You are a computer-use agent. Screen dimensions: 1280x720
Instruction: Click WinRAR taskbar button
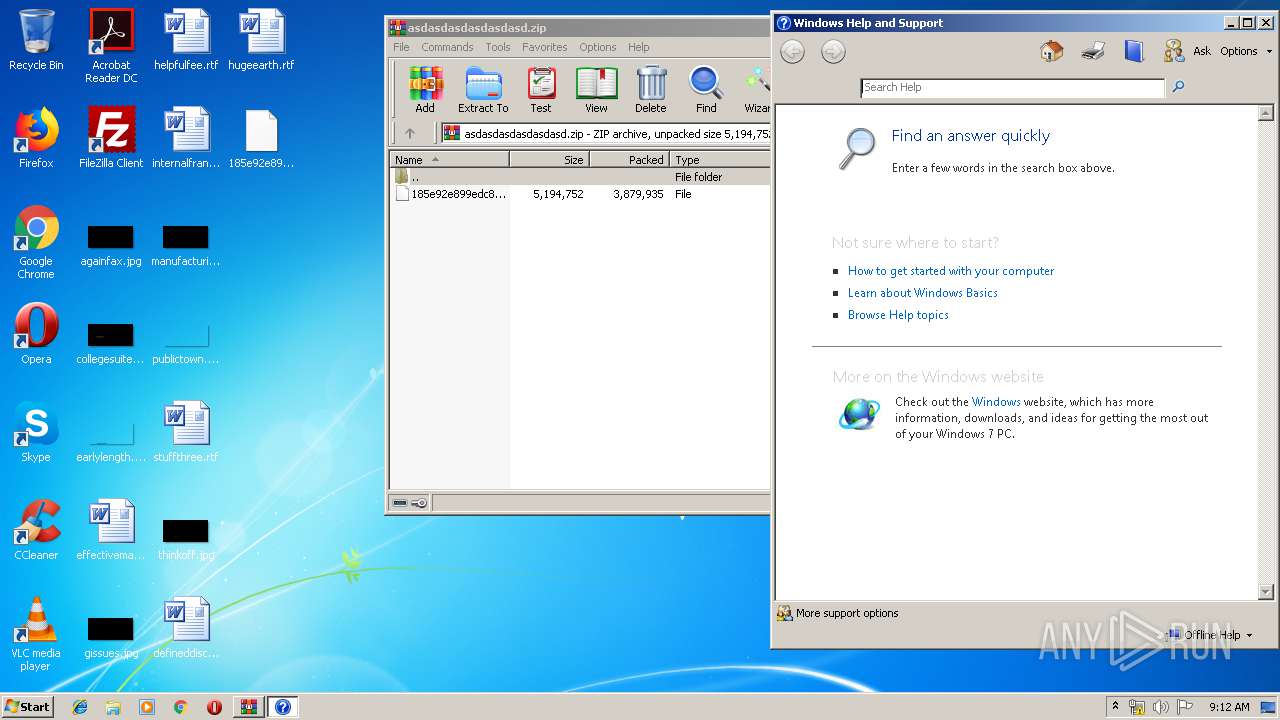pyautogui.click(x=248, y=707)
